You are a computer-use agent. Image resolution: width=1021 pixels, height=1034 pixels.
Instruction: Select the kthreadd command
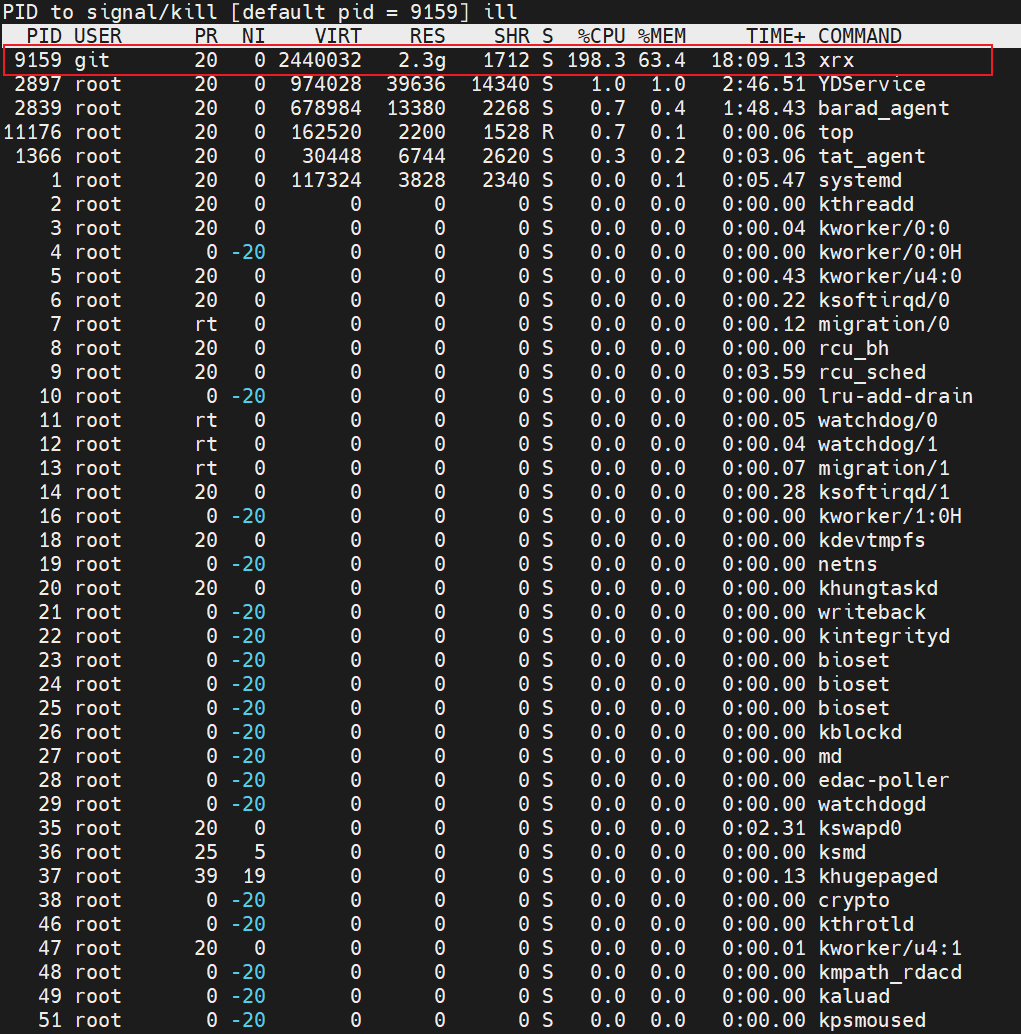coord(865,204)
